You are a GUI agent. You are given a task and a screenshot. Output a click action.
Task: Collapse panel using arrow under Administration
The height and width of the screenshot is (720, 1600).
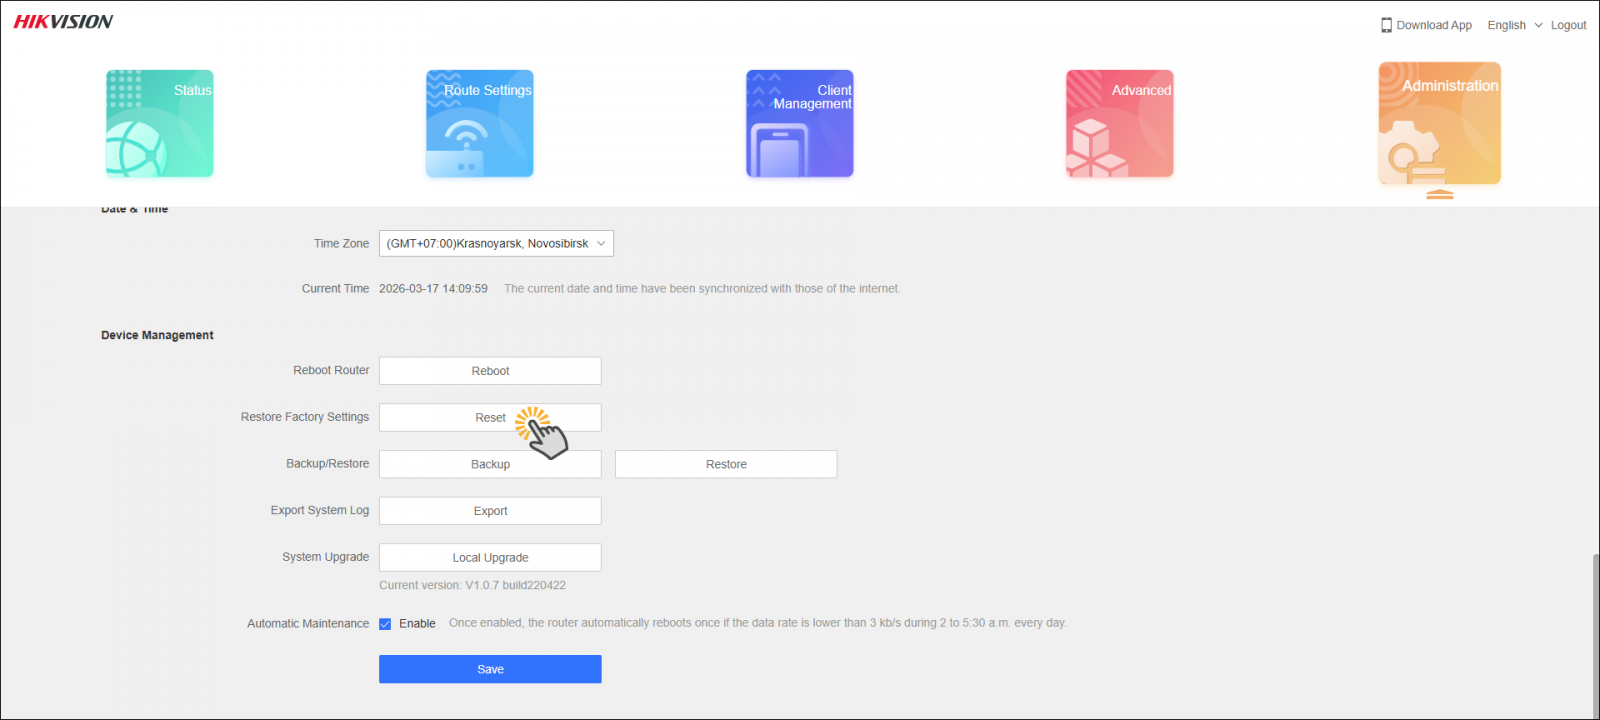coord(1440,195)
